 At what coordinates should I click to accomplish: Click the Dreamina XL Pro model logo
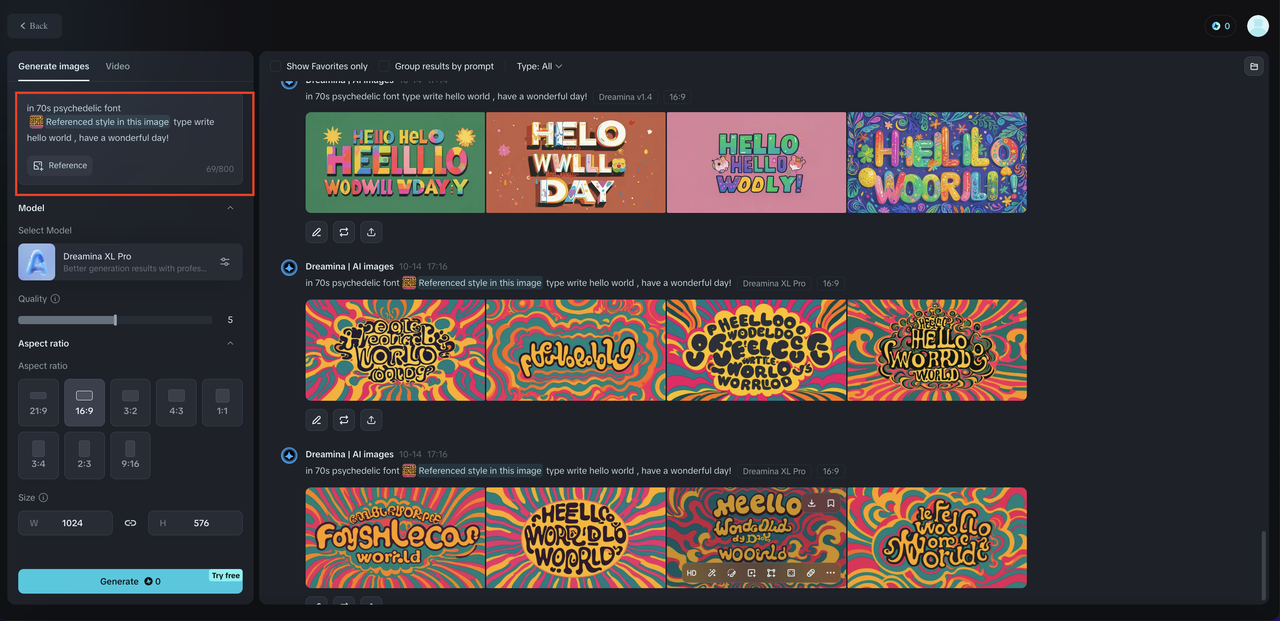(x=37, y=262)
